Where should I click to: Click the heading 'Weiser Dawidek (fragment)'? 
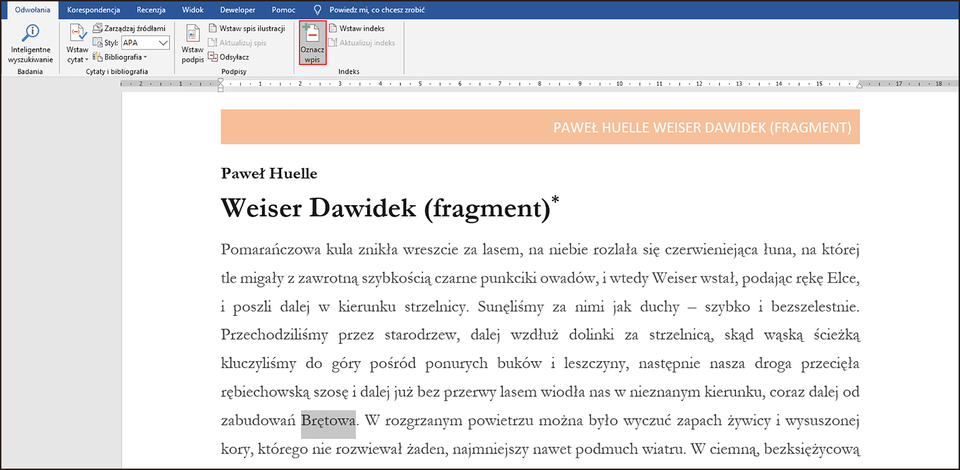(384, 208)
